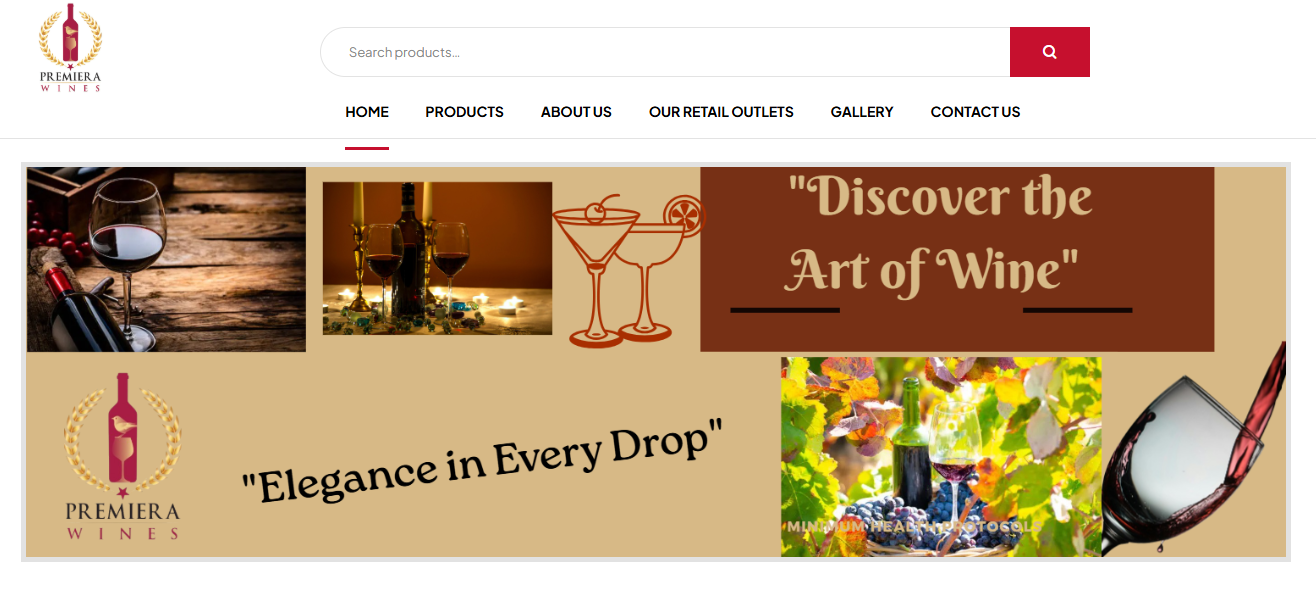Select CONTACT US in navigation

[x=975, y=112]
